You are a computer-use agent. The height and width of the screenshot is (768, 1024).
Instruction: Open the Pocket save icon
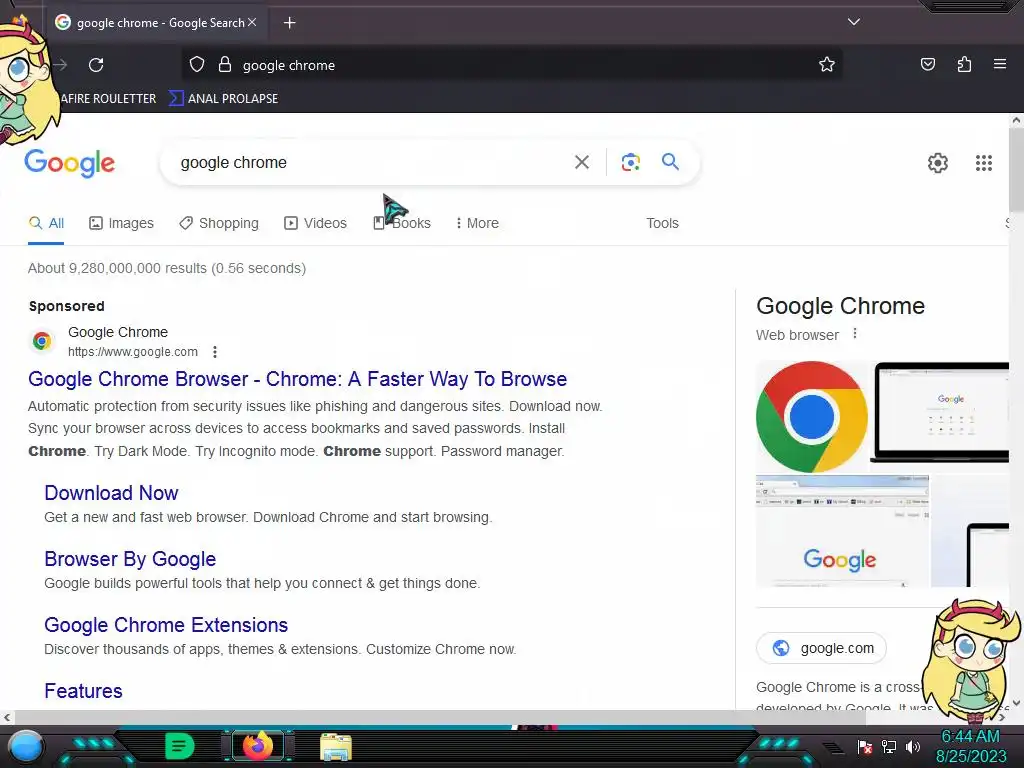(927, 64)
